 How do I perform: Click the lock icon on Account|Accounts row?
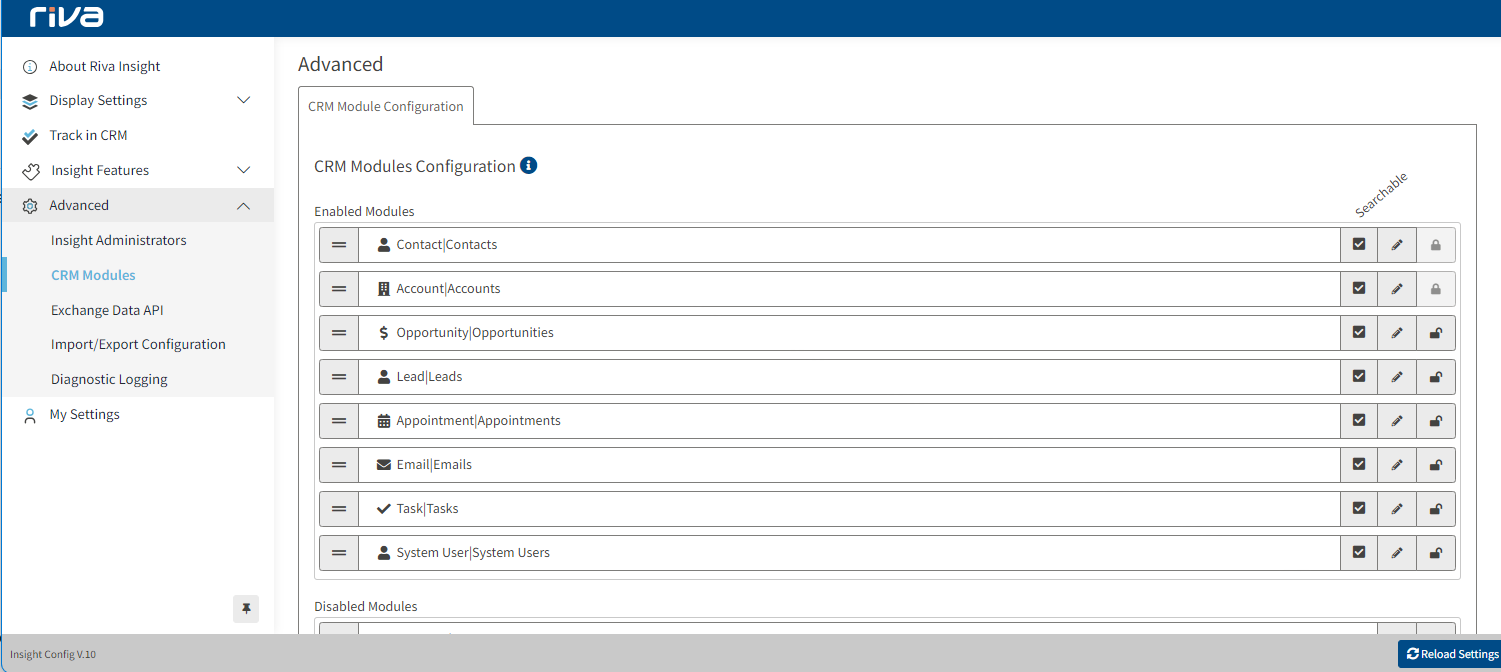pyautogui.click(x=1436, y=289)
